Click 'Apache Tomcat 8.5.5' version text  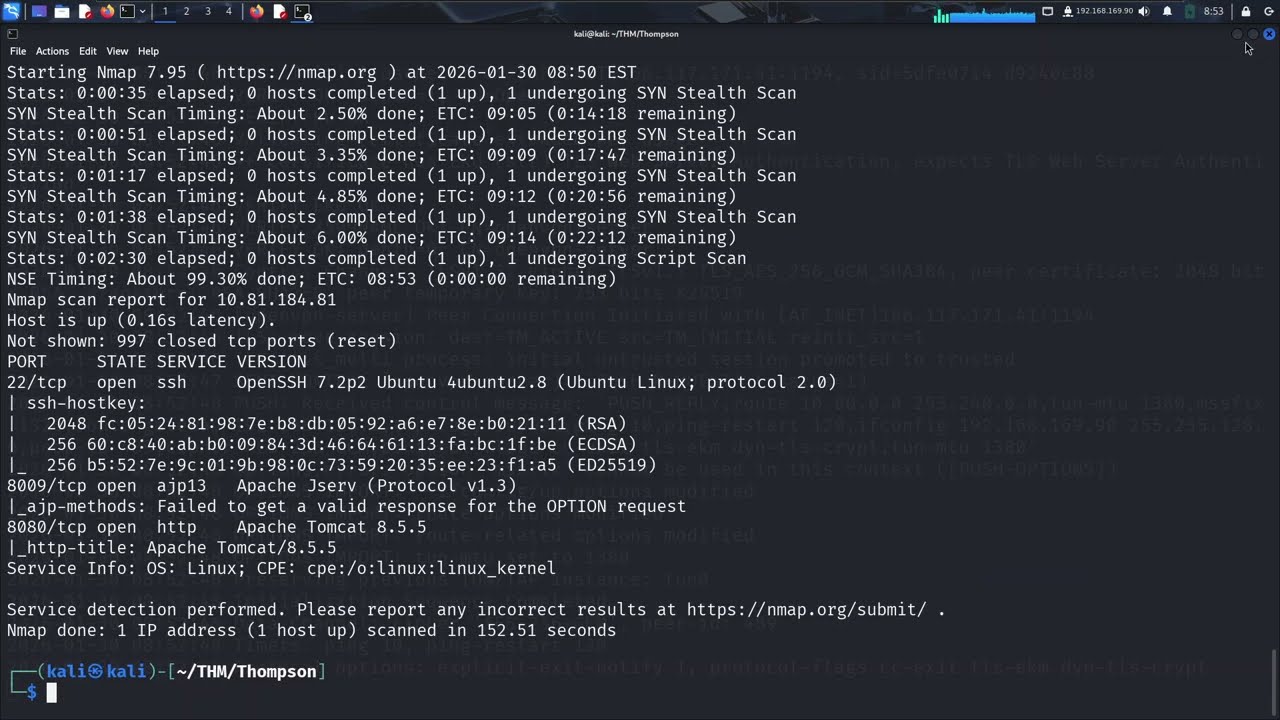pos(332,527)
